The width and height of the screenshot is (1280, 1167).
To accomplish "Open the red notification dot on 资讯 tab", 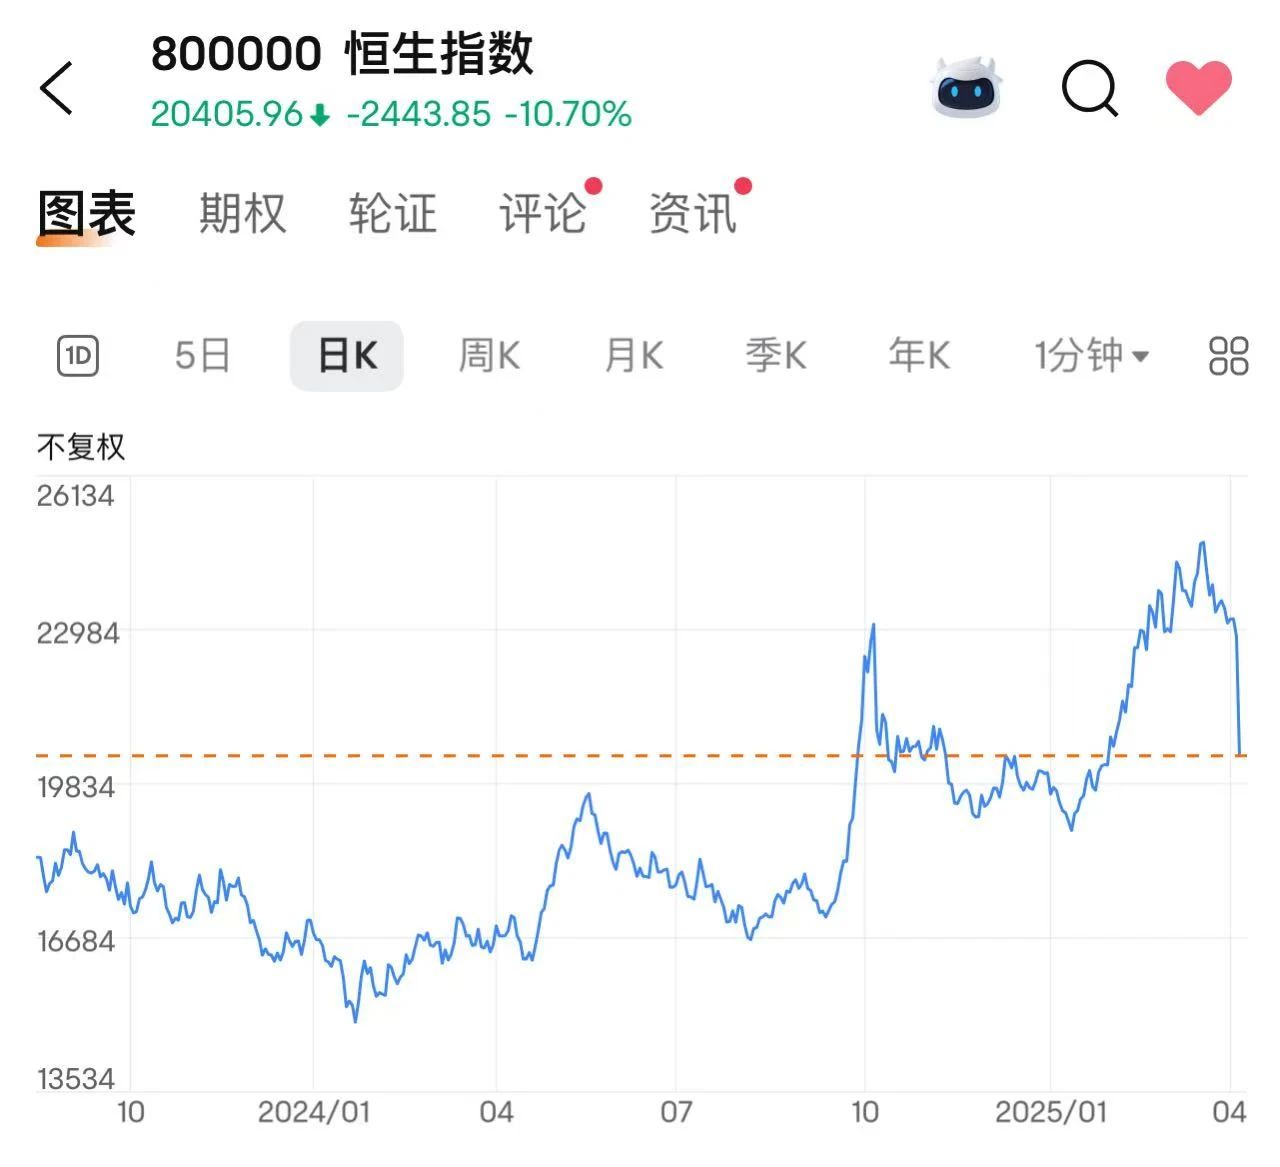I will (x=741, y=183).
